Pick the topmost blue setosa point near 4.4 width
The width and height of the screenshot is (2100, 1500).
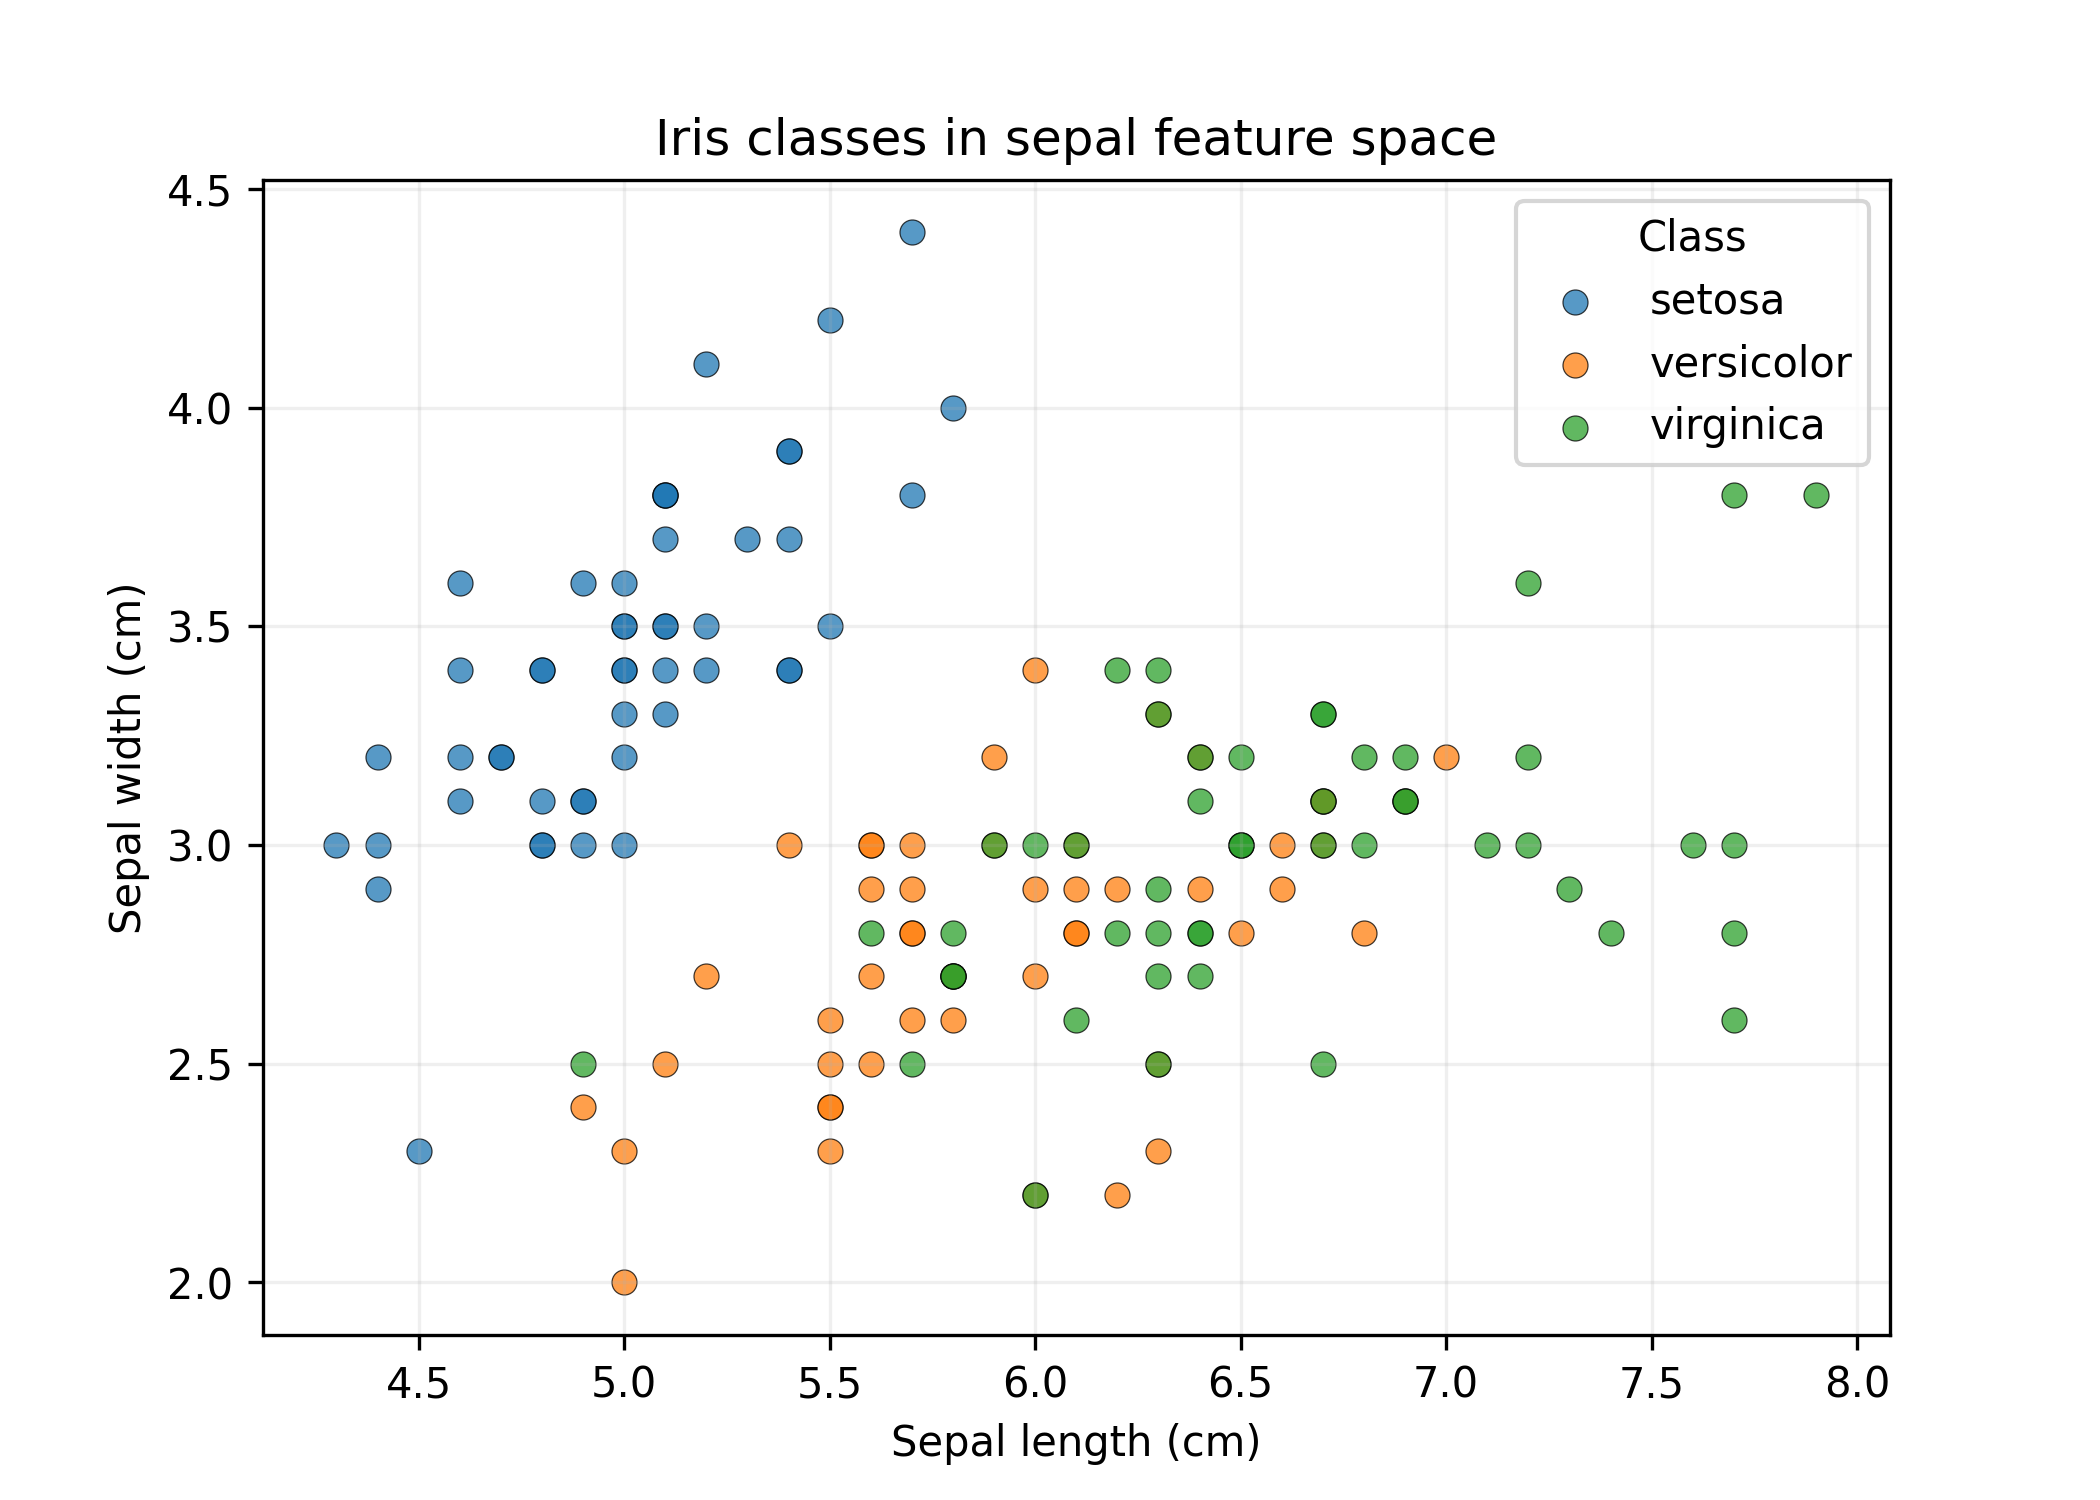pos(912,233)
